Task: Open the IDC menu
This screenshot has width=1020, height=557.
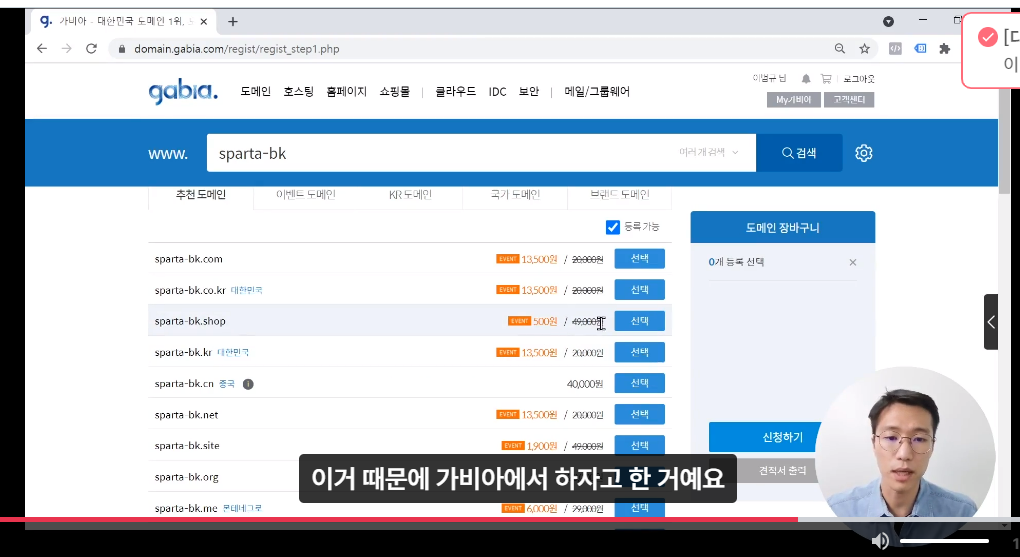Action: pos(498,92)
